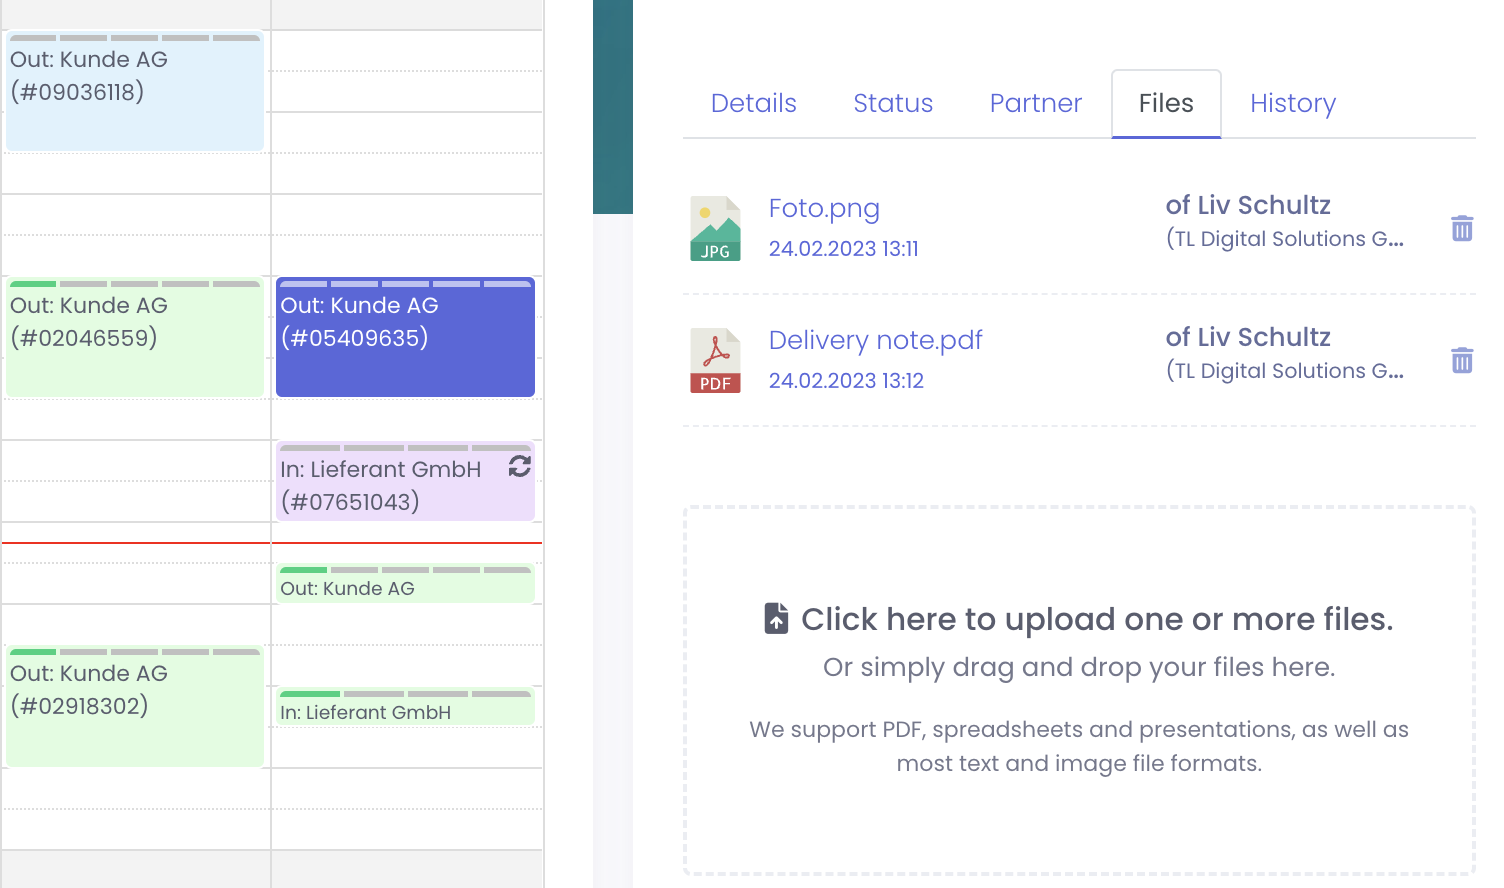The image size is (1504, 888).
Task: Click the JPG file type icon
Action: pyautogui.click(x=715, y=229)
